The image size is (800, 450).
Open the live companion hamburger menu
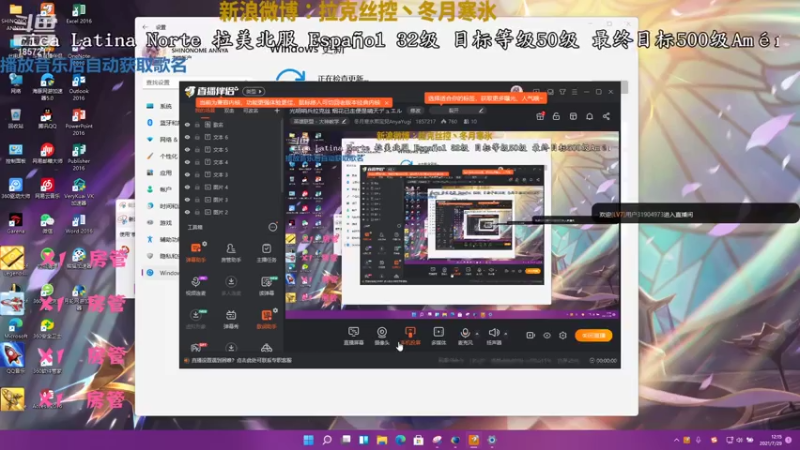(574, 92)
